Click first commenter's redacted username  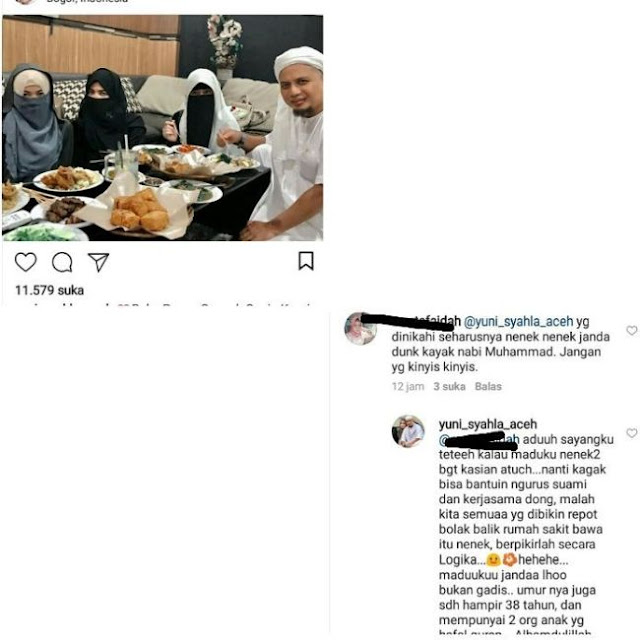(x=411, y=322)
